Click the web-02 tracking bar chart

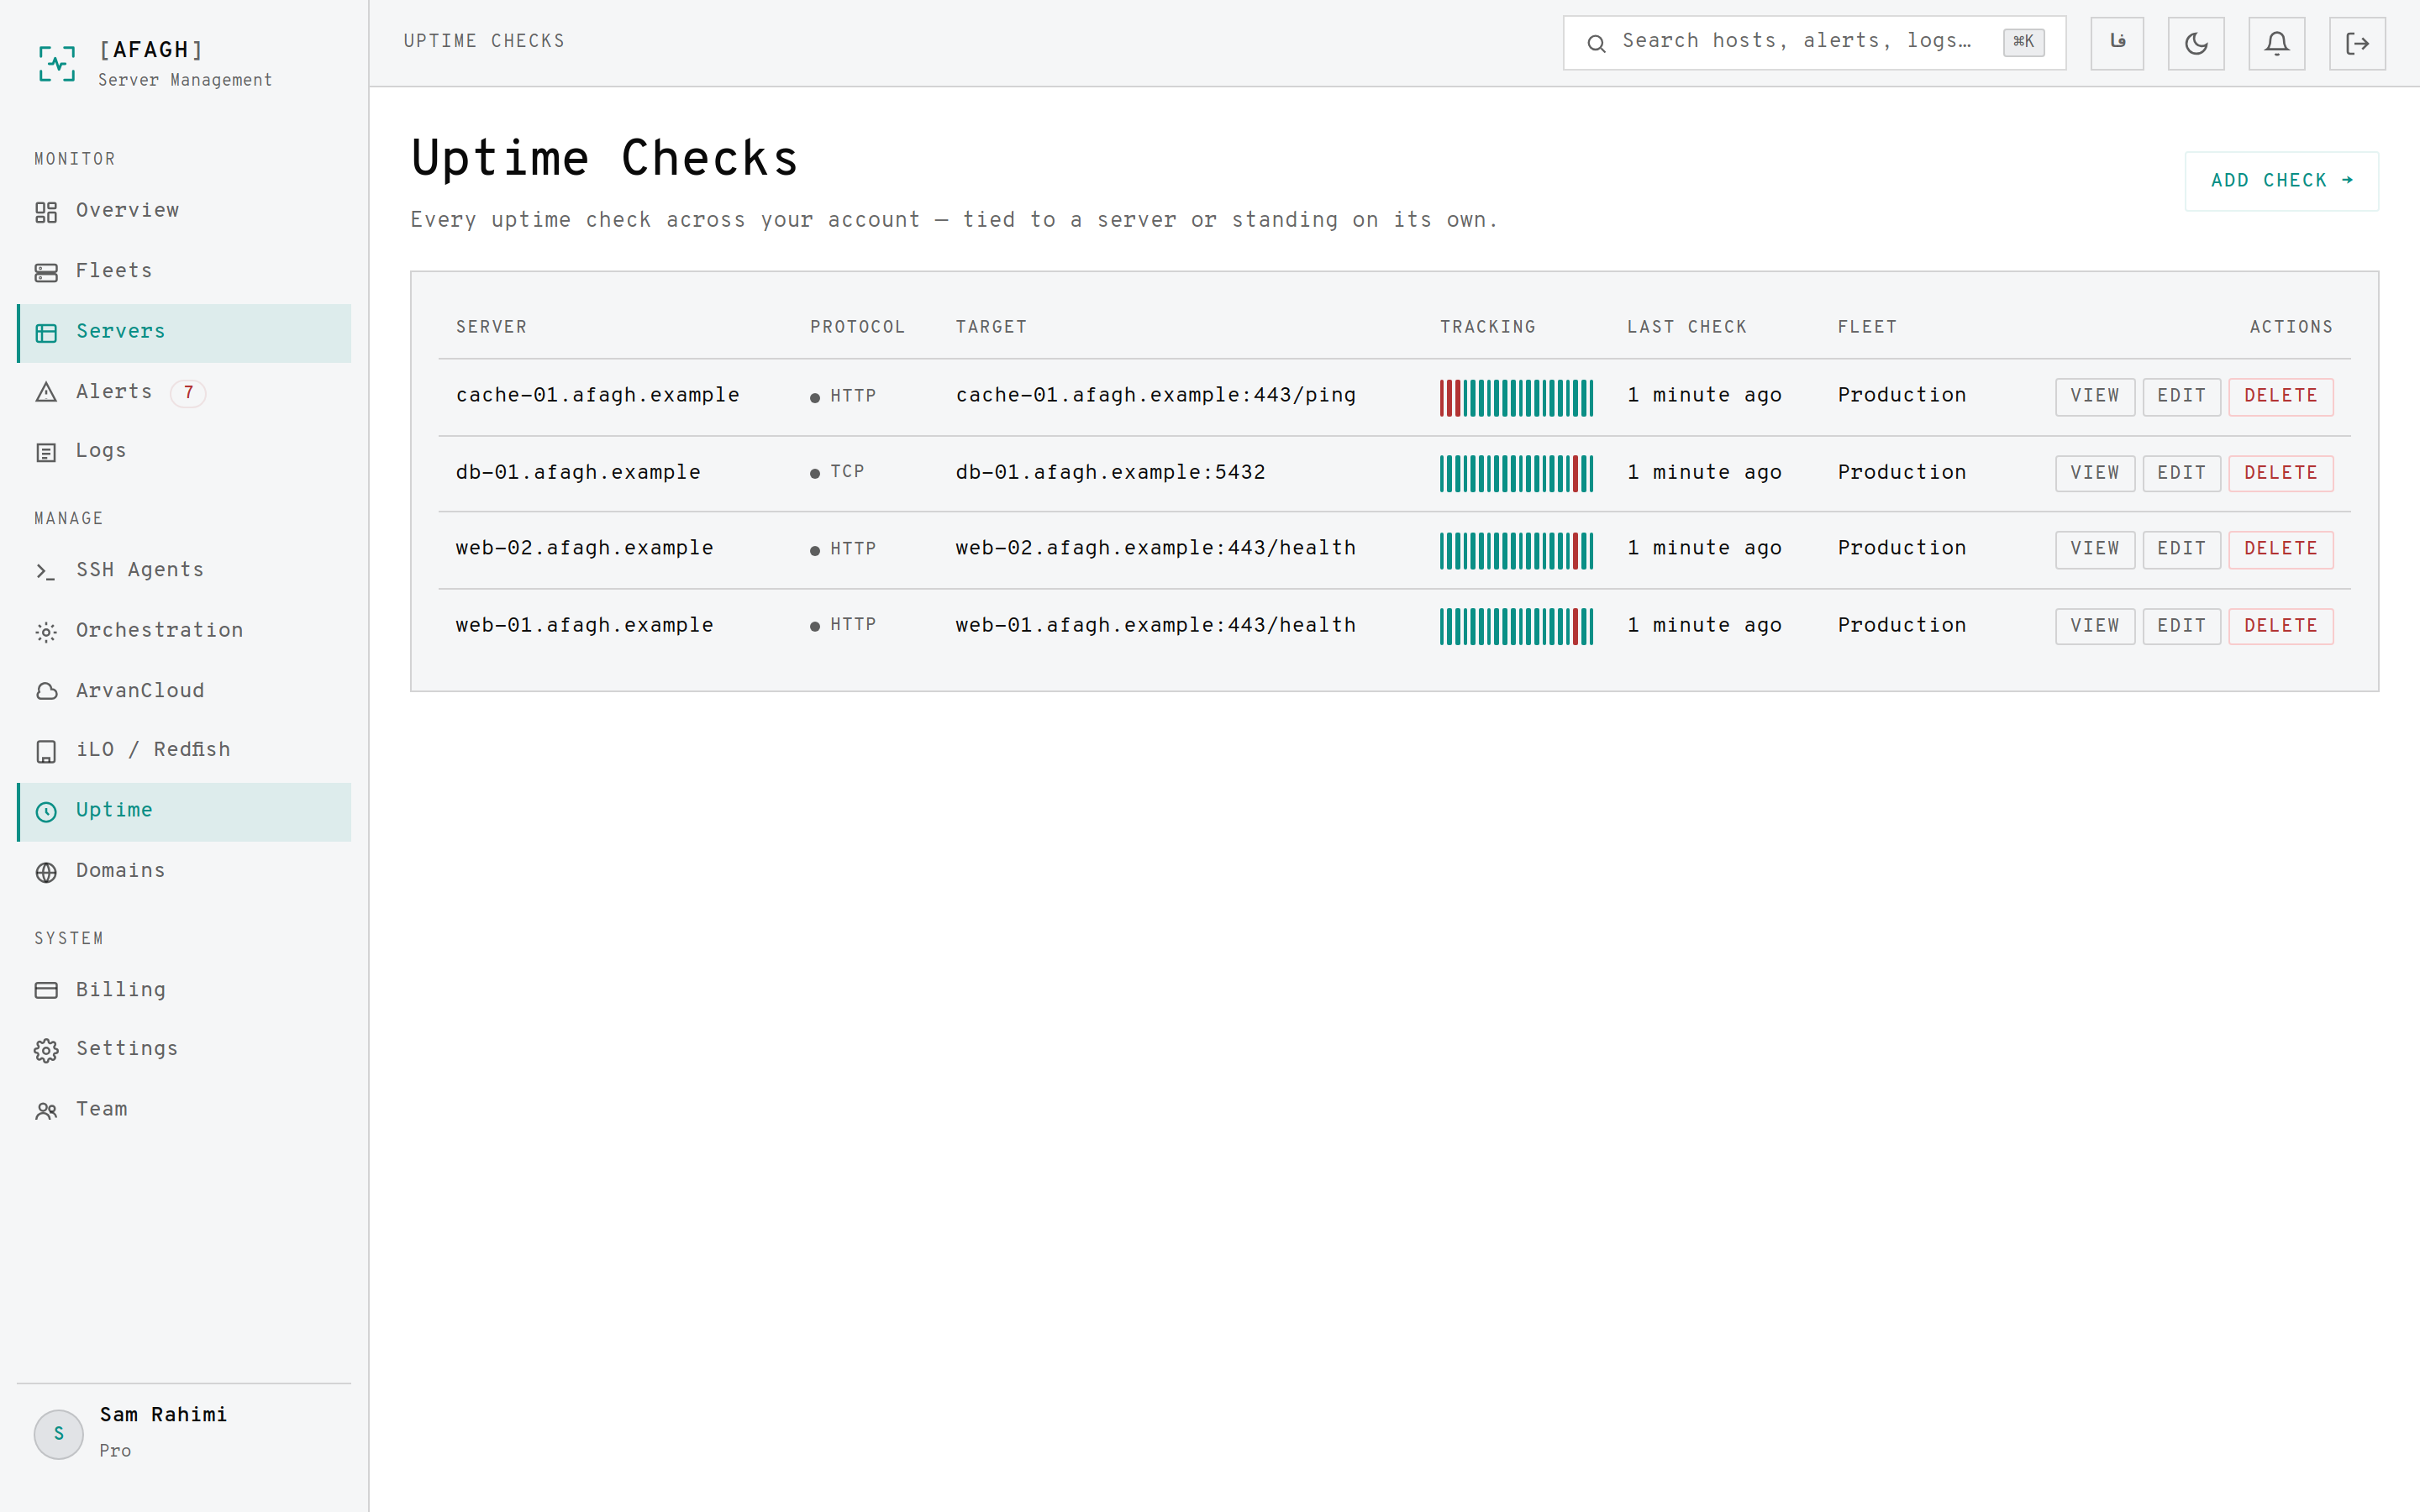pyautogui.click(x=1516, y=551)
